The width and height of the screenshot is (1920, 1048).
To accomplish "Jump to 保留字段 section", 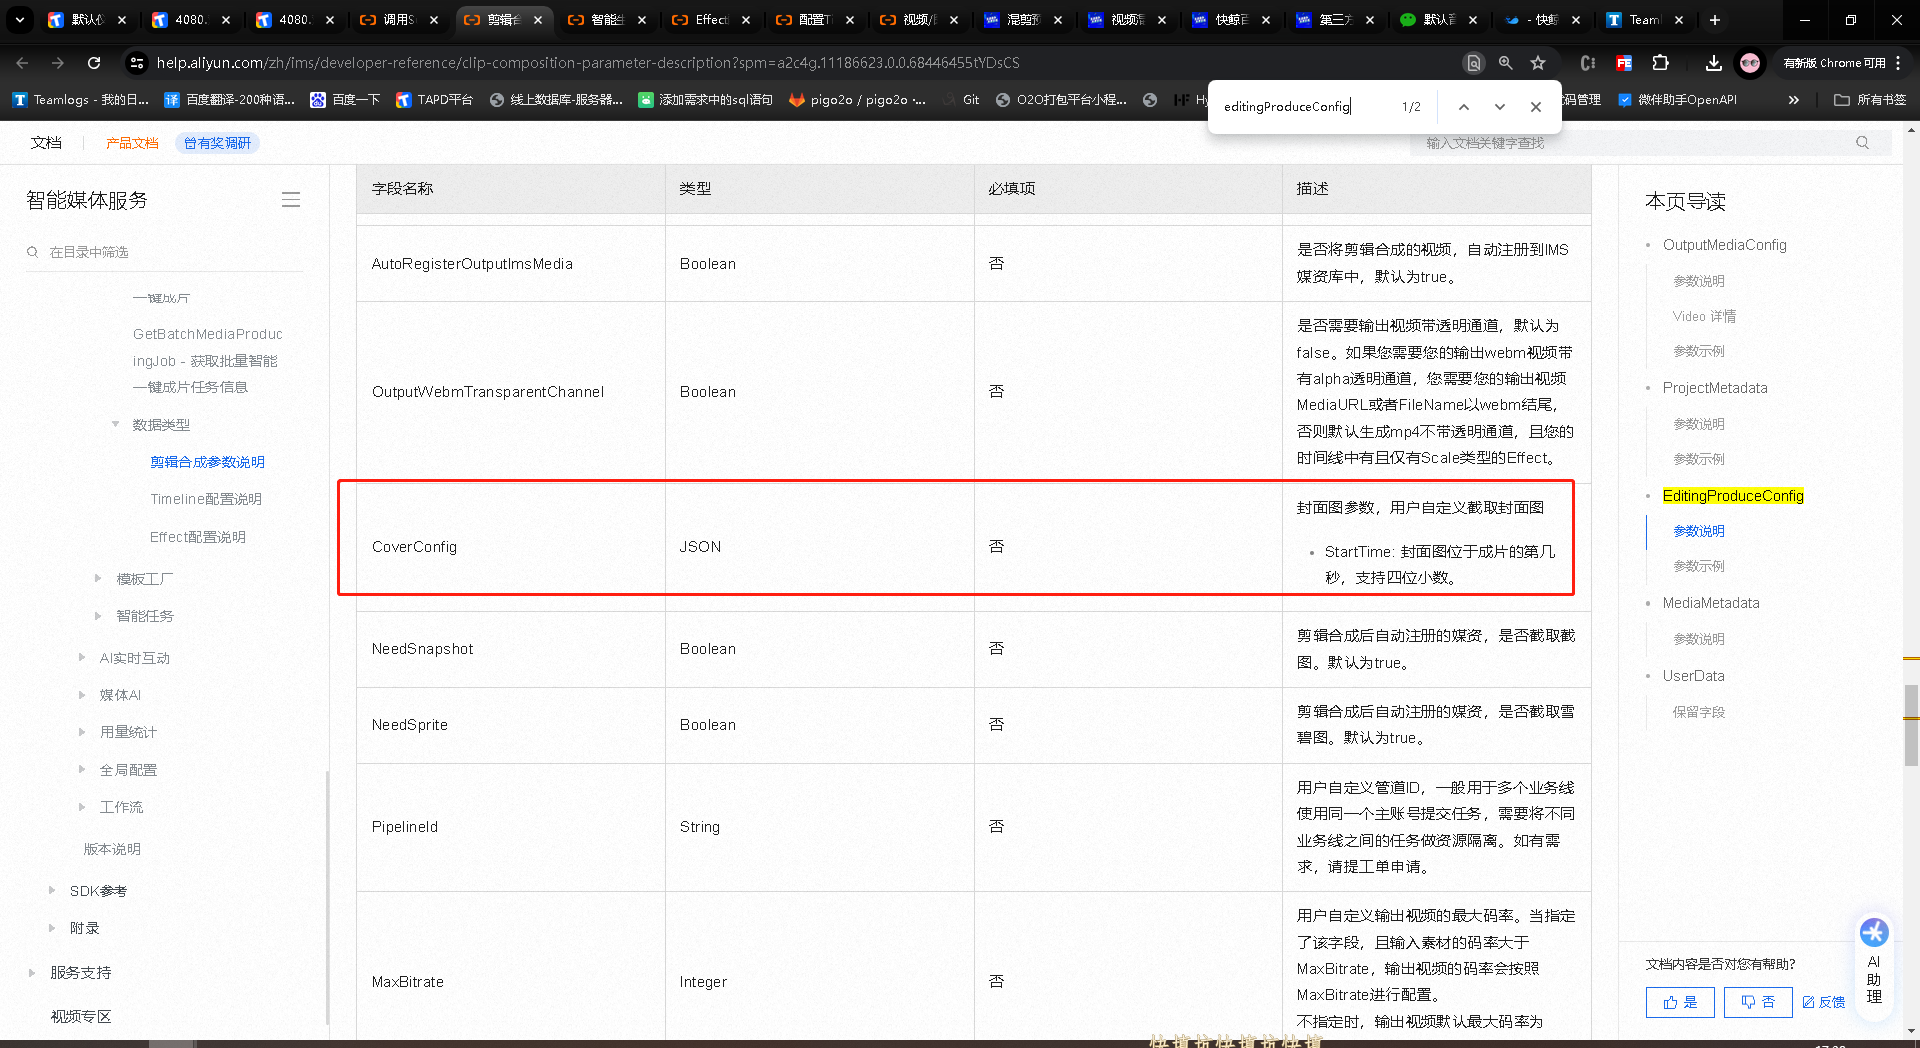I will click(1698, 712).
